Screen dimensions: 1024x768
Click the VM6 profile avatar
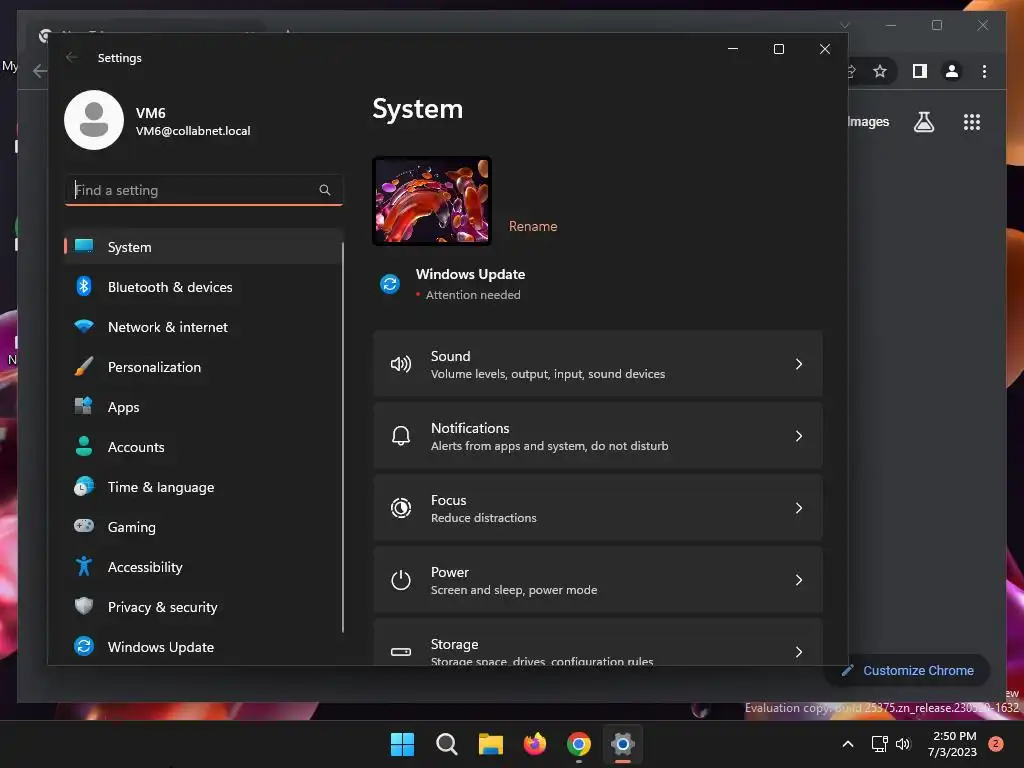pyautogui.click(x=94, y=120)
